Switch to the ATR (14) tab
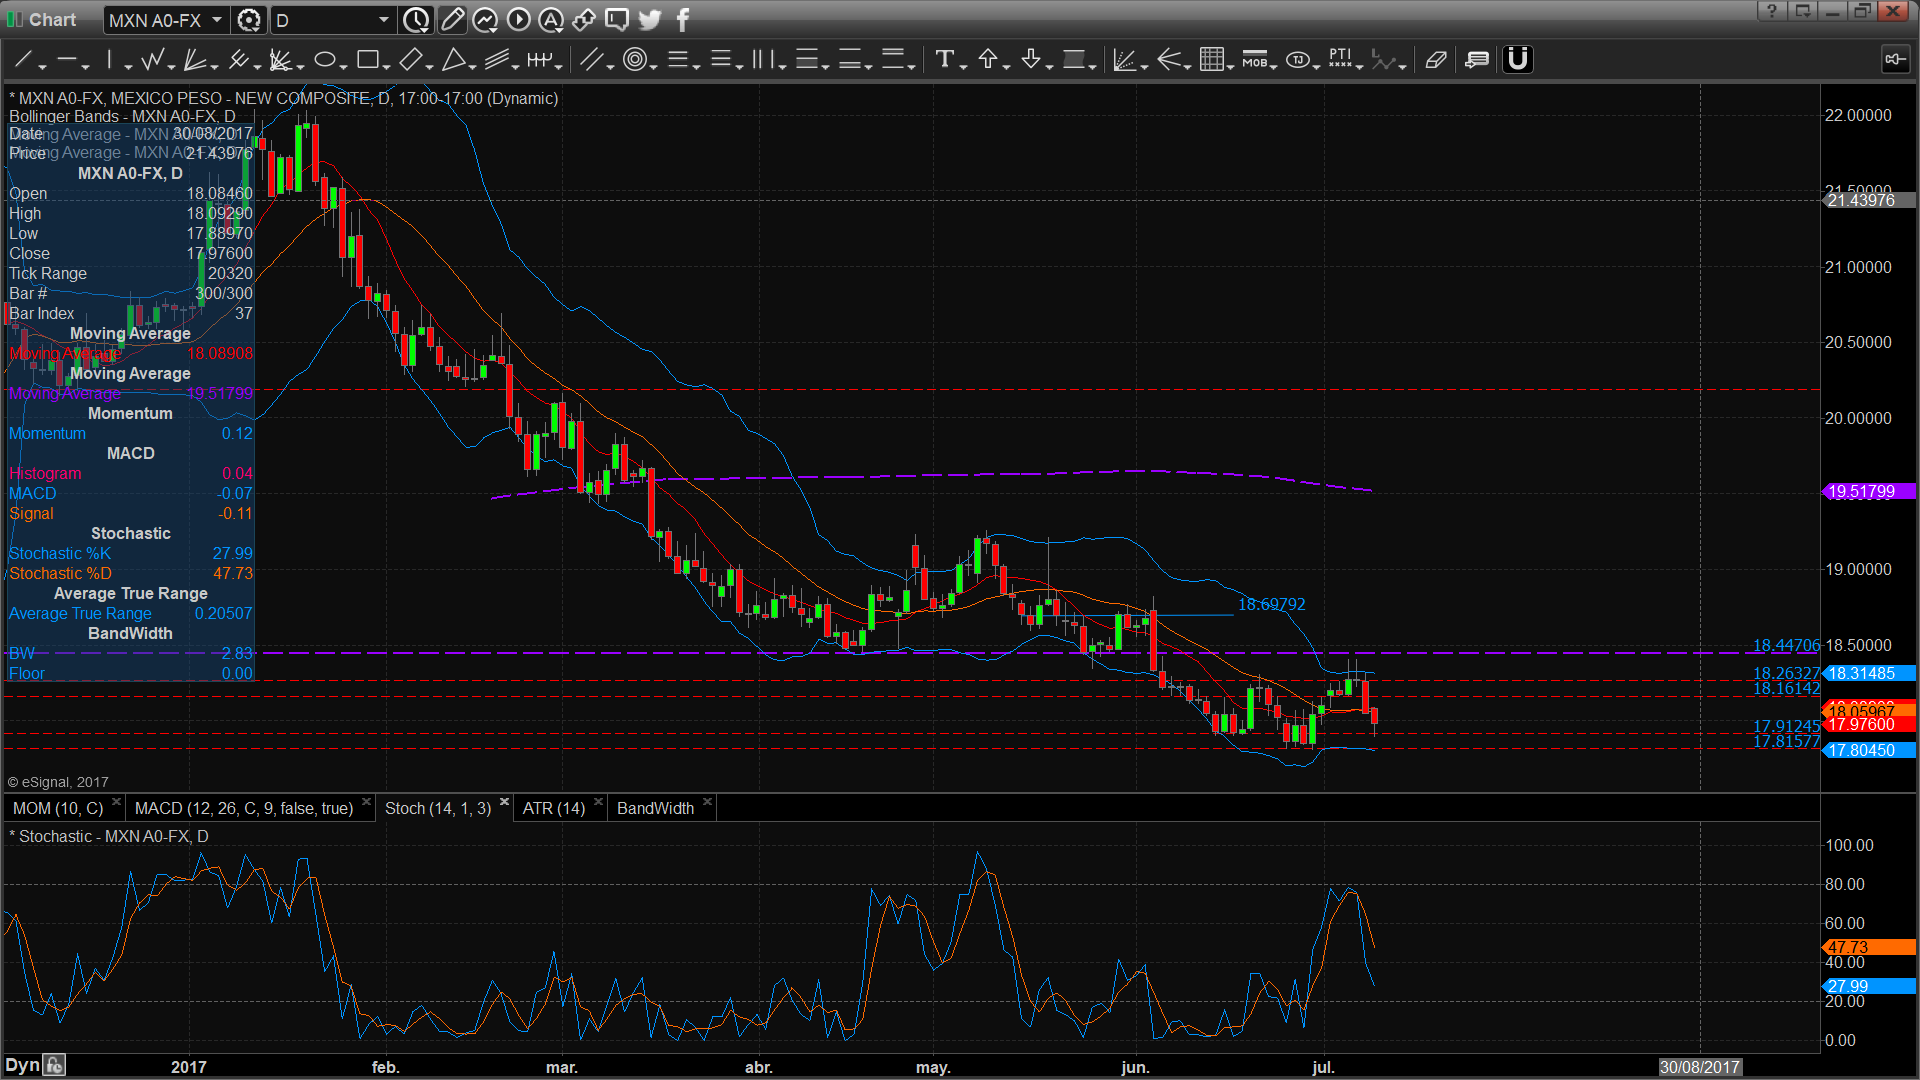Viewport: 1920px width, 1080px height. pyautogui.click(x=554, y=808)
